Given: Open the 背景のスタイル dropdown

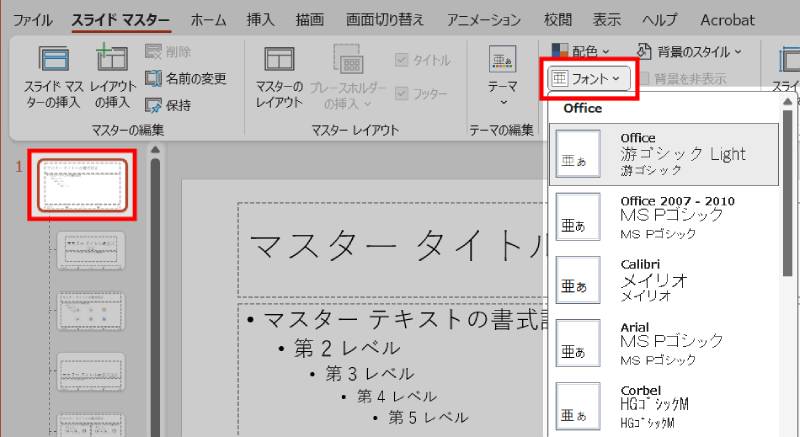Looking at the screenshot, I should click(x=689, y=52).
